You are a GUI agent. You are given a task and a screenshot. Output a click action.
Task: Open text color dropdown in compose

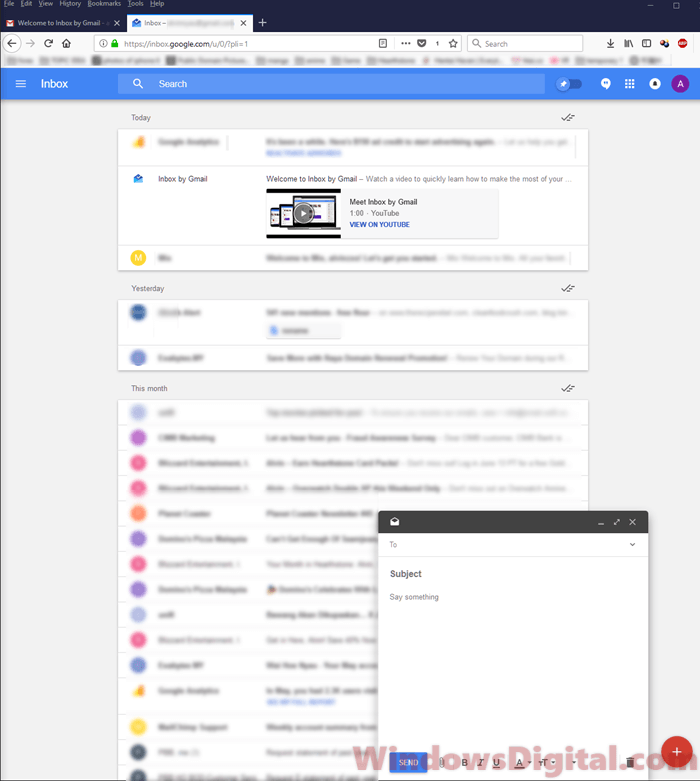522,763
